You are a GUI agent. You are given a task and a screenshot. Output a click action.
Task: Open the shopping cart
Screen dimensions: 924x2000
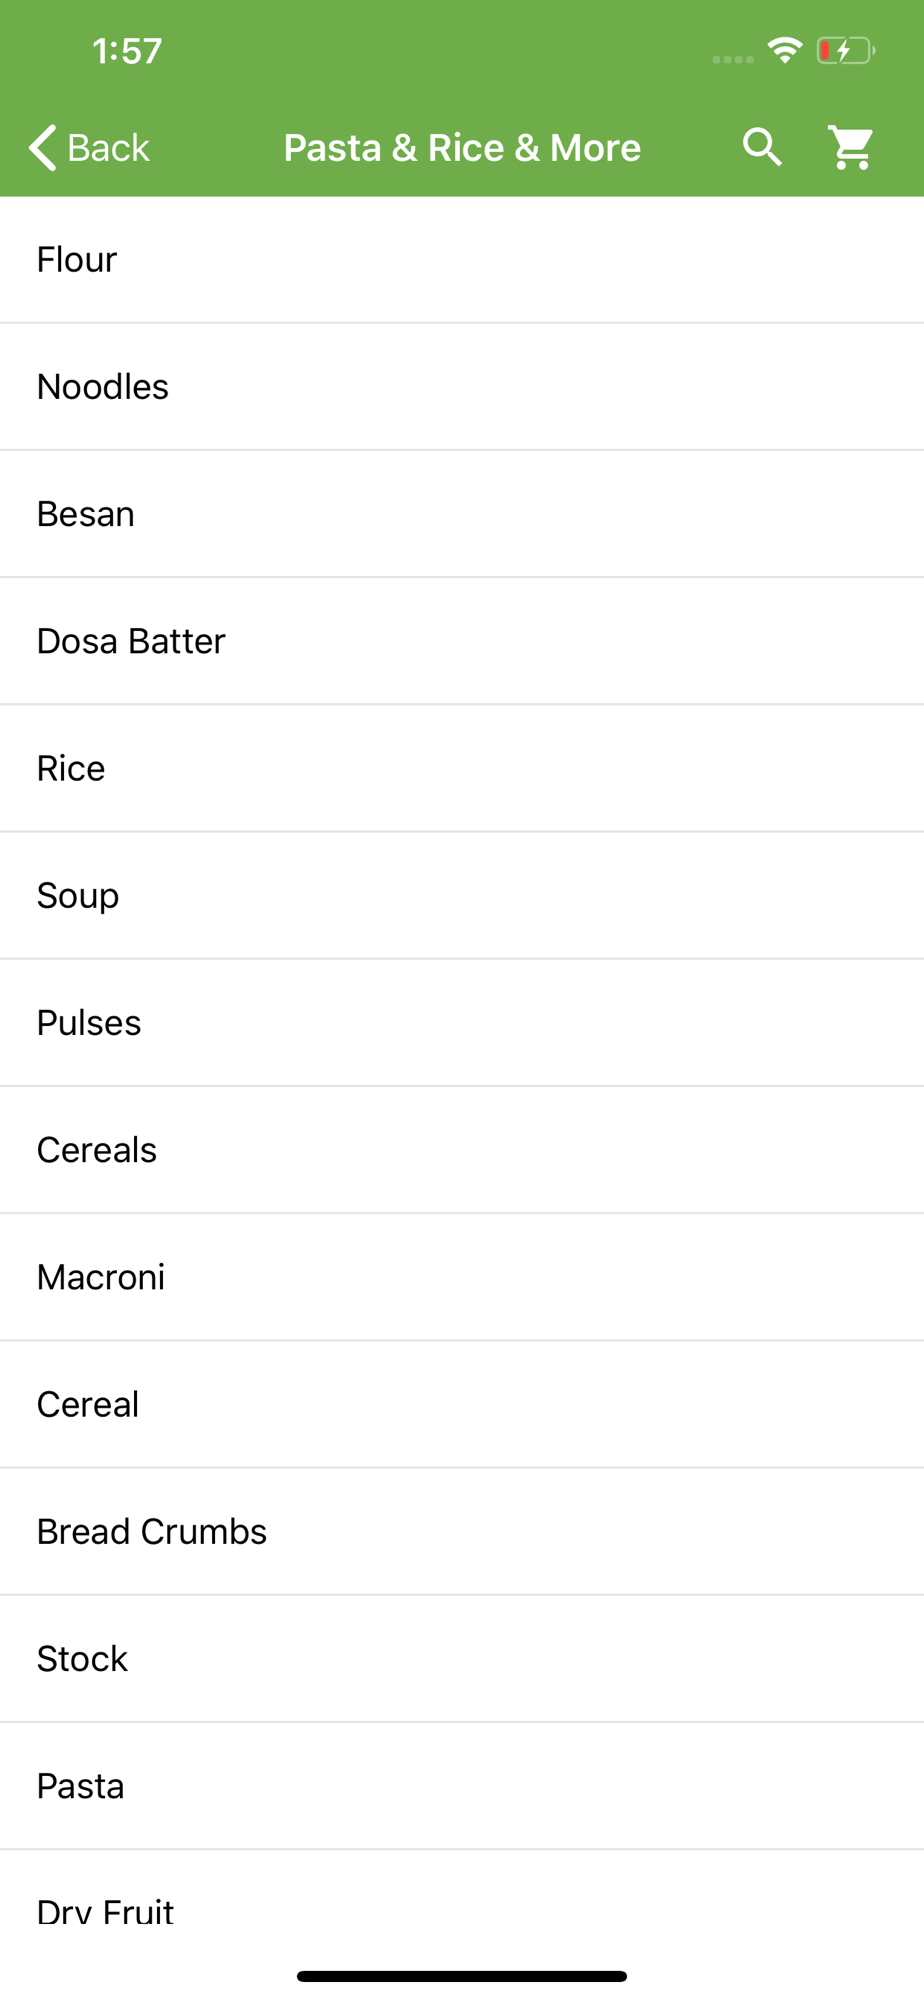[x=851, y=148]
